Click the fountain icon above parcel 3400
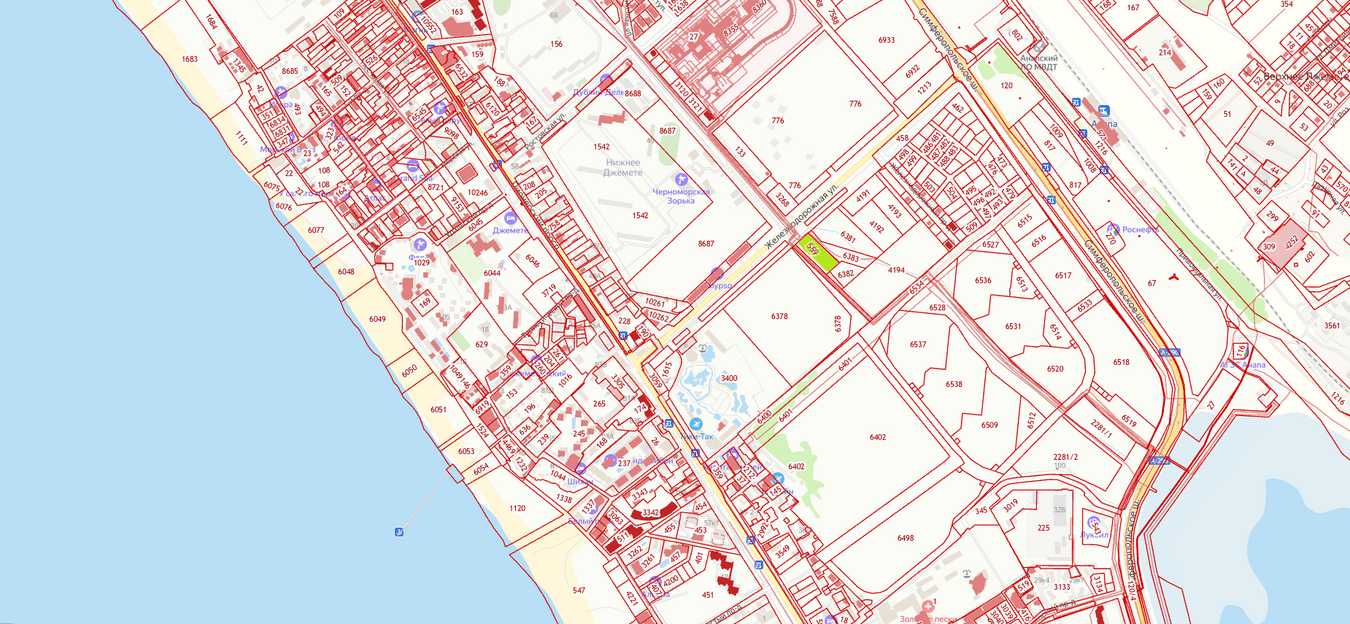 (x=703, y=349)
